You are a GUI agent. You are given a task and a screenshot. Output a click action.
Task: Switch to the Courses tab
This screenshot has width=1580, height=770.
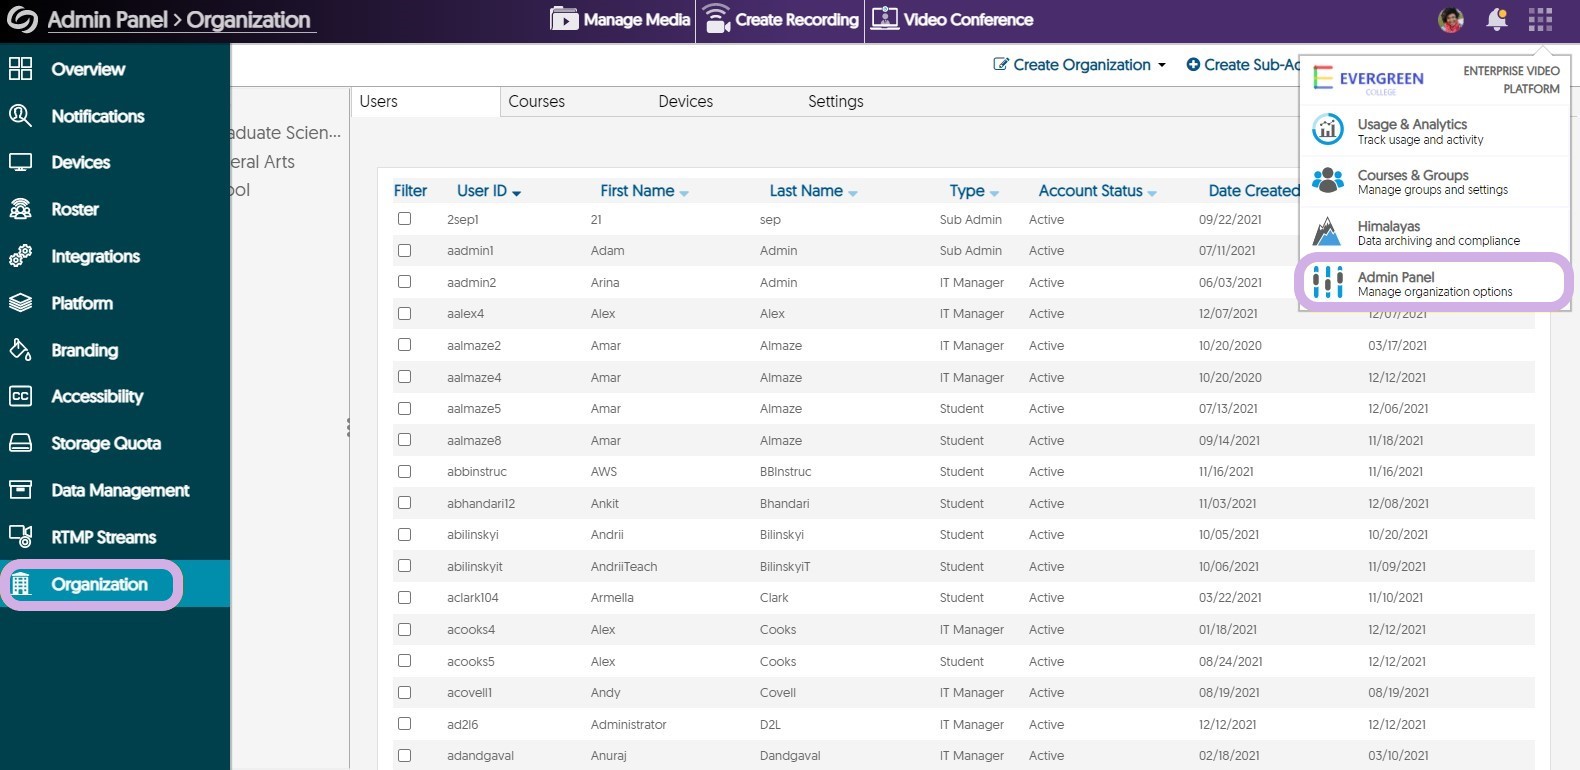536,101
